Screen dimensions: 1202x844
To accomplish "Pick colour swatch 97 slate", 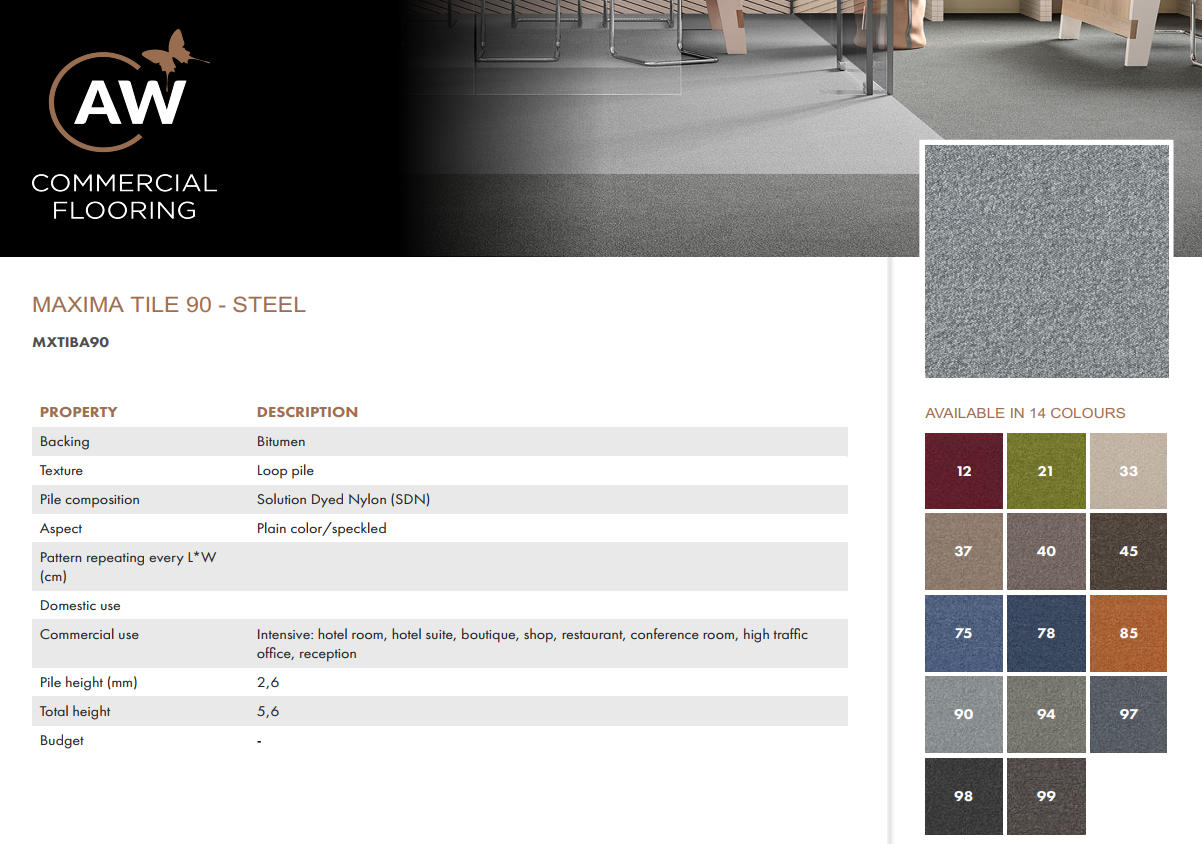I will 1128,714.
